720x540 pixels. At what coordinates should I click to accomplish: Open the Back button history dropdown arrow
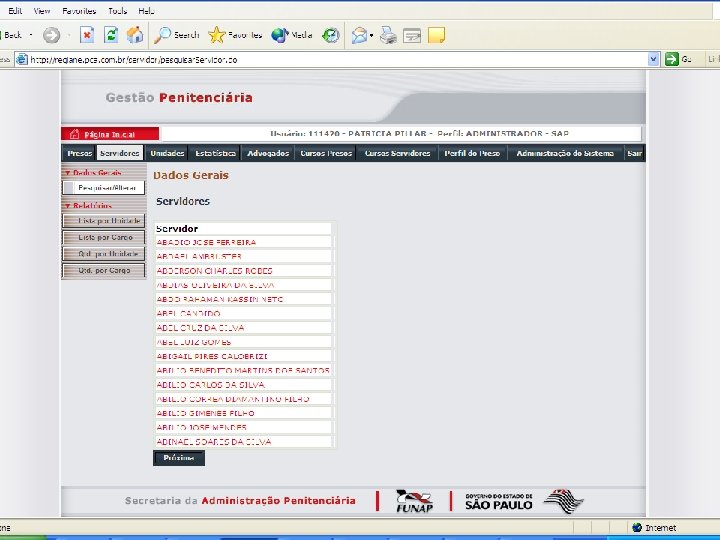tap(31, 35)
